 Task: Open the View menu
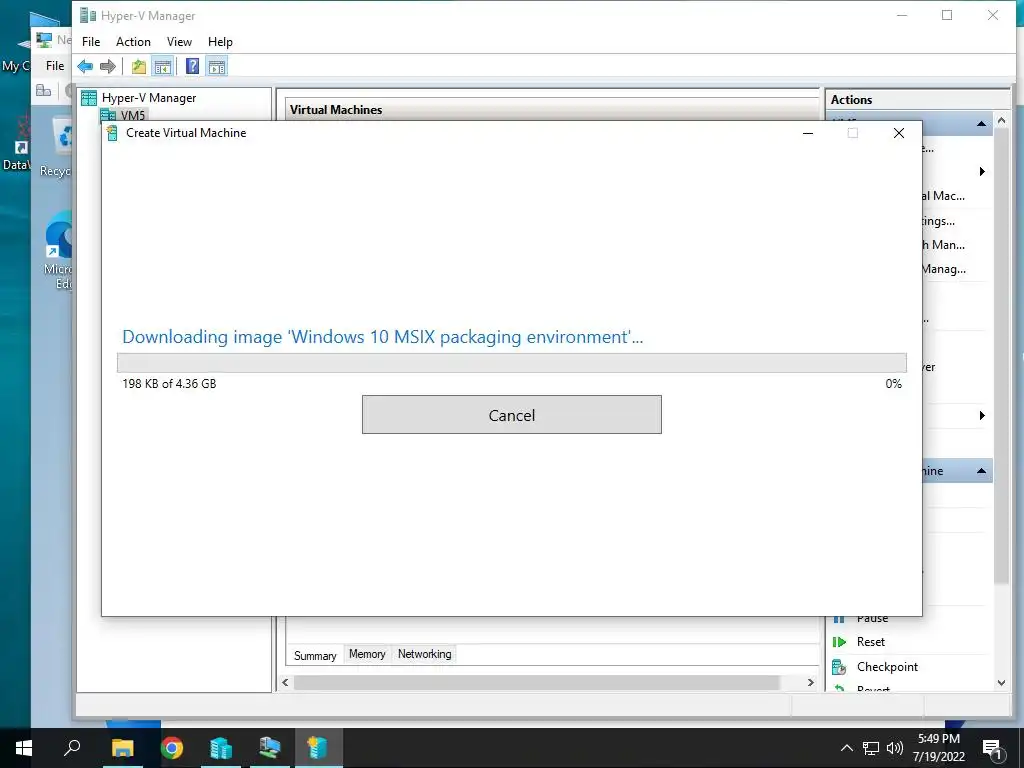pyautogui.click(x=179, y=42)
